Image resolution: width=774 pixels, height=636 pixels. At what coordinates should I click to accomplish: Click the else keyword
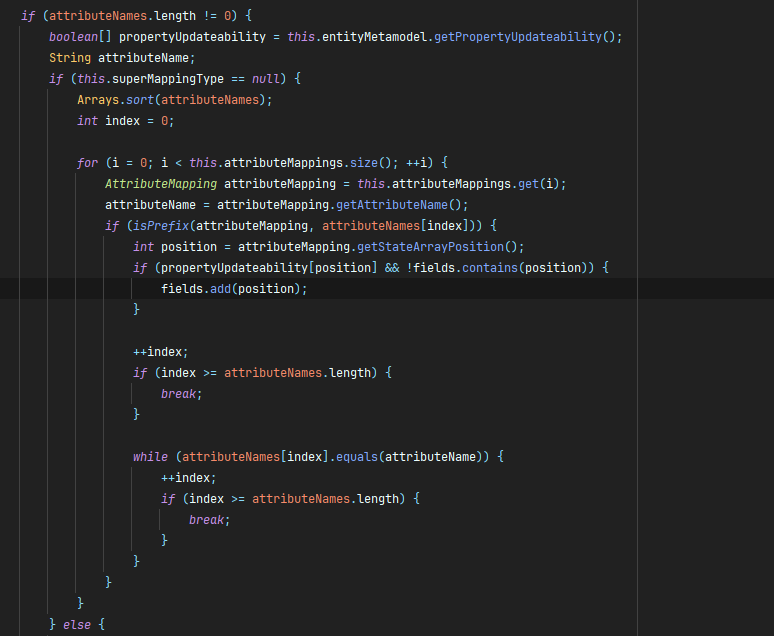click(x=77, y=625)
